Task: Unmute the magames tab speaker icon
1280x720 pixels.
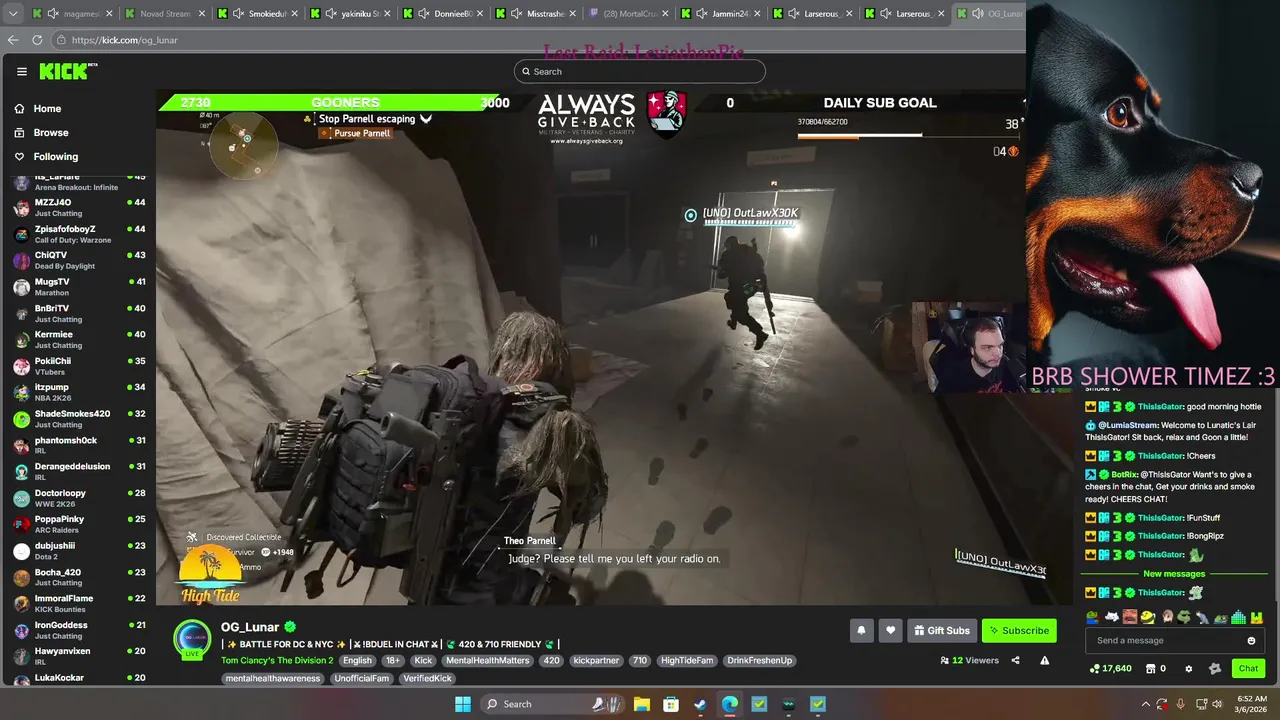Action: click(x=53, y=14)
